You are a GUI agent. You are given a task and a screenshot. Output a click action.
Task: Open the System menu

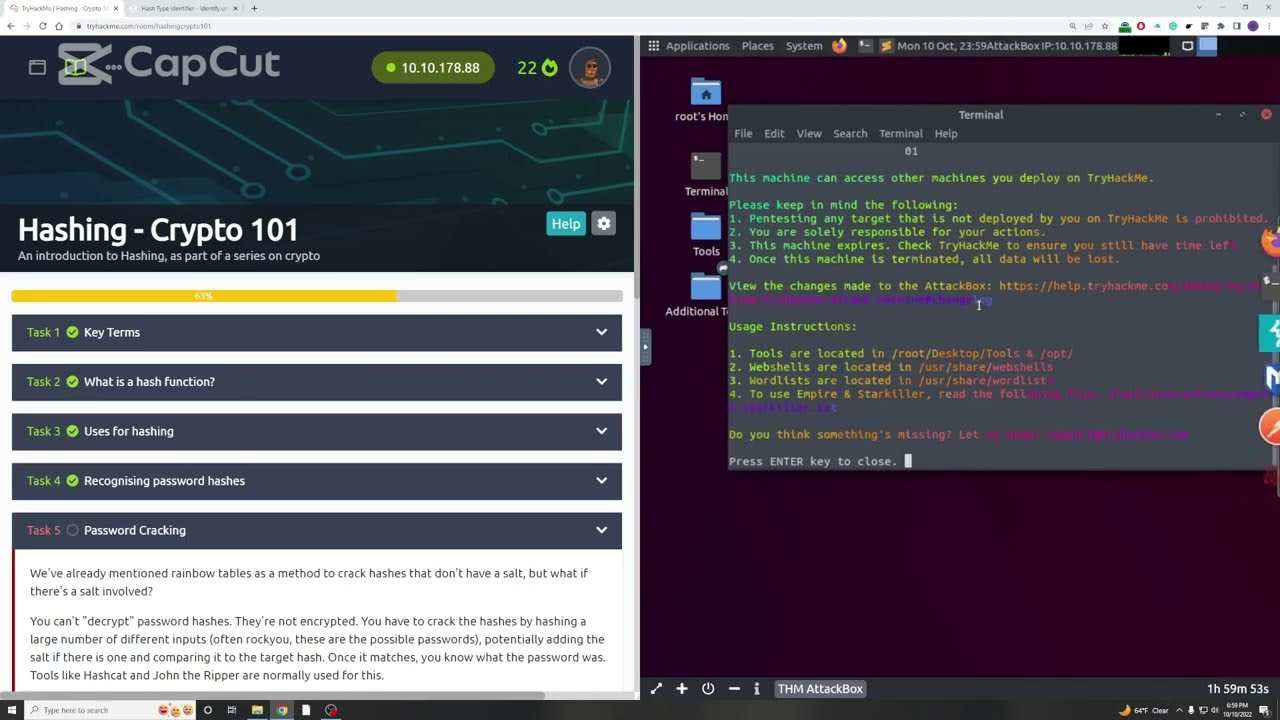(804, 46)
